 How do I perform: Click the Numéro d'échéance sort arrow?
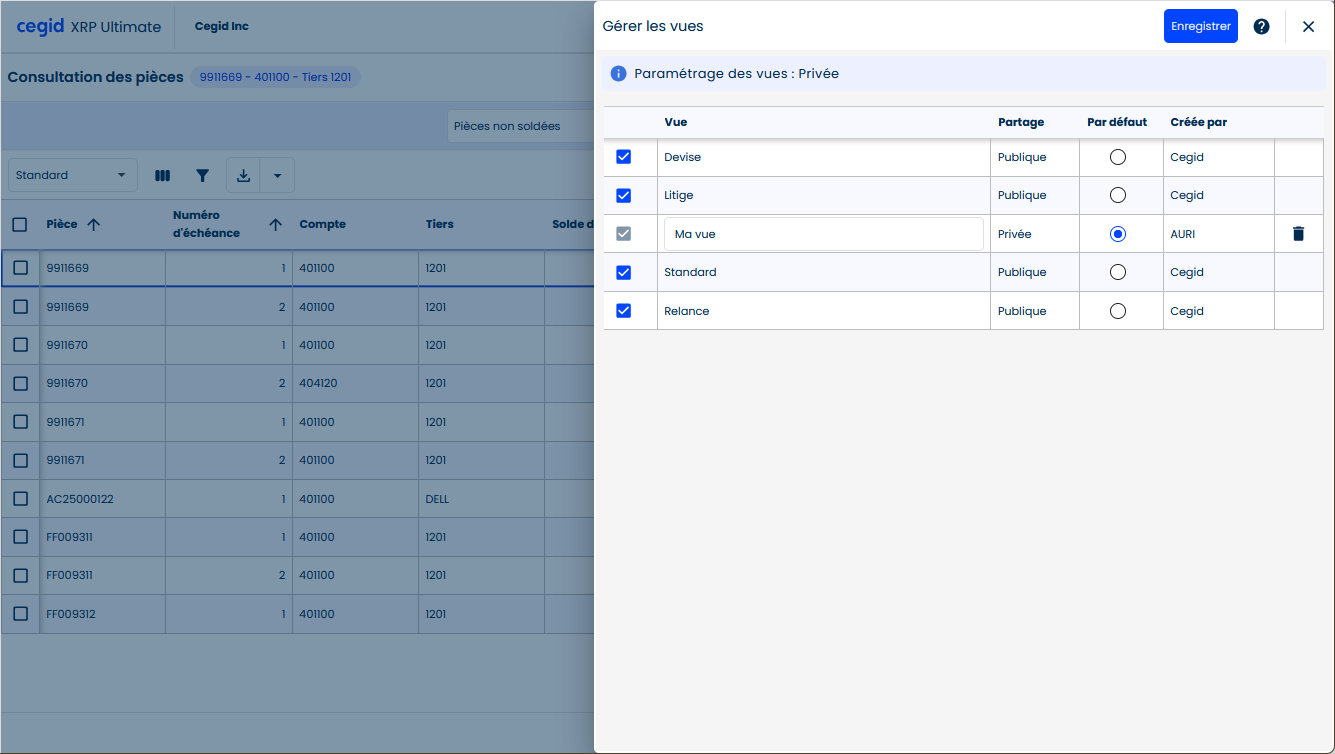(276, 225)
